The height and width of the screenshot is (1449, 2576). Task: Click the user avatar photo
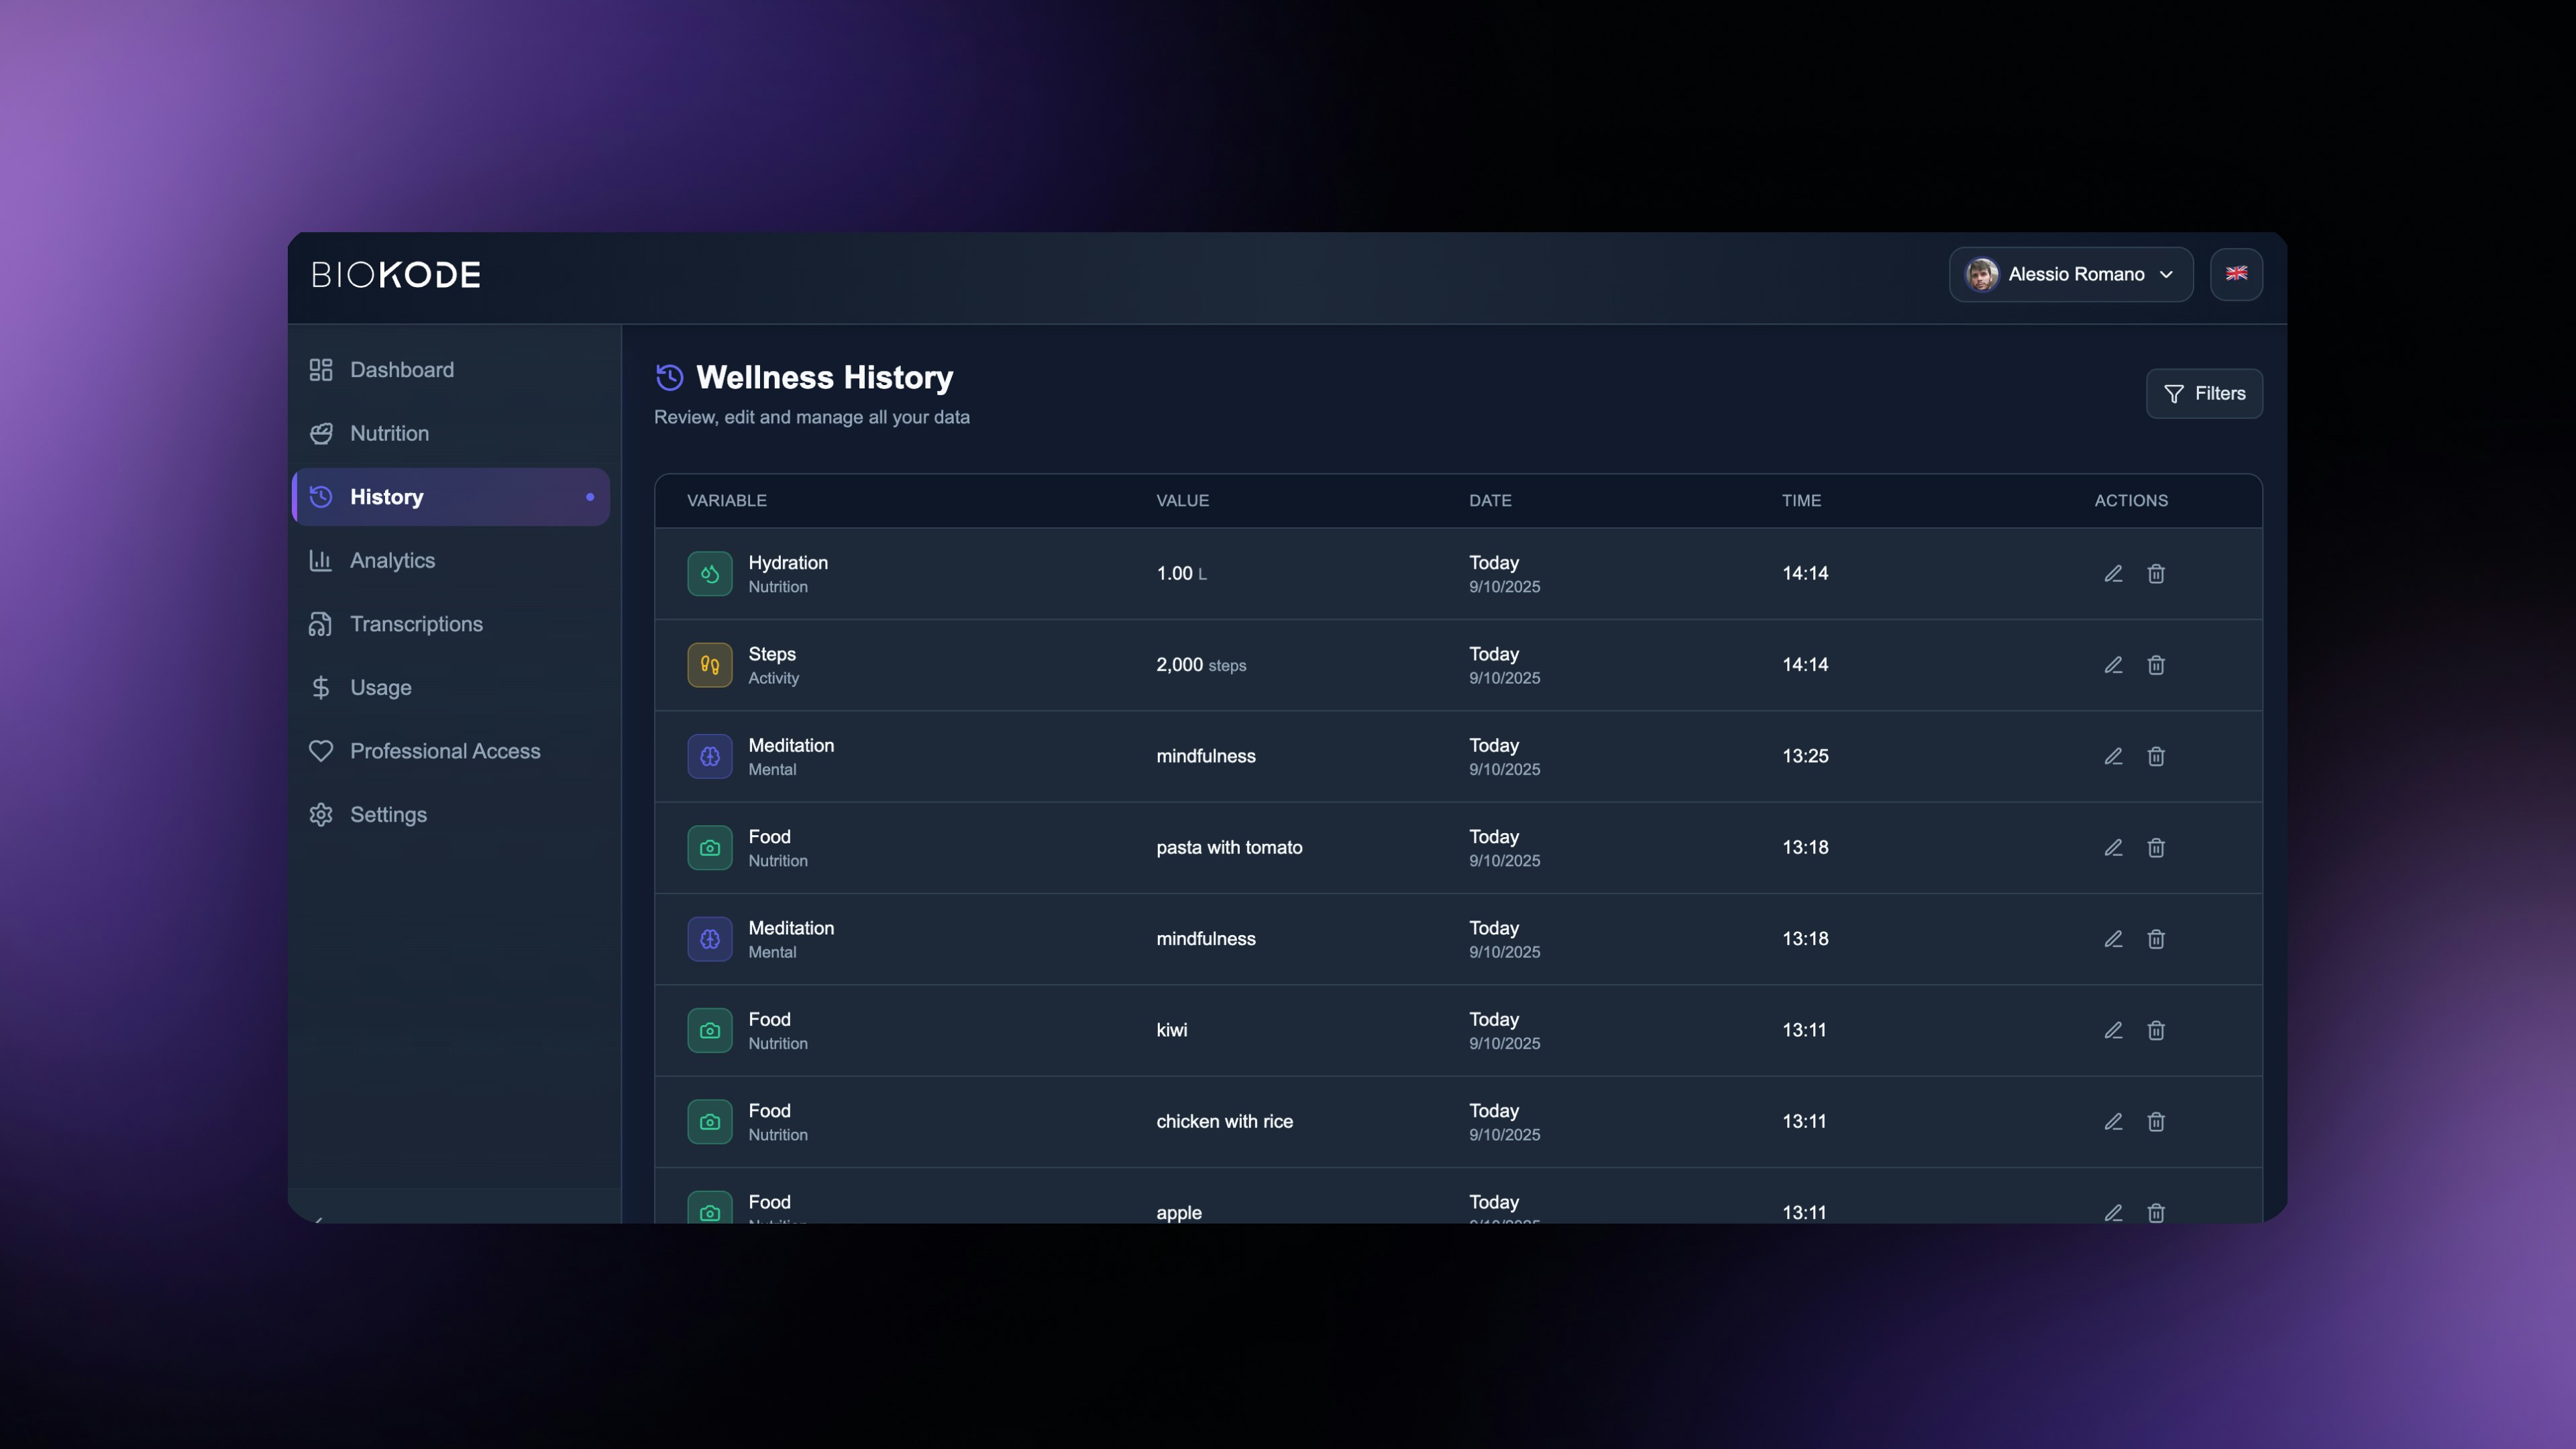point(1981,274)
